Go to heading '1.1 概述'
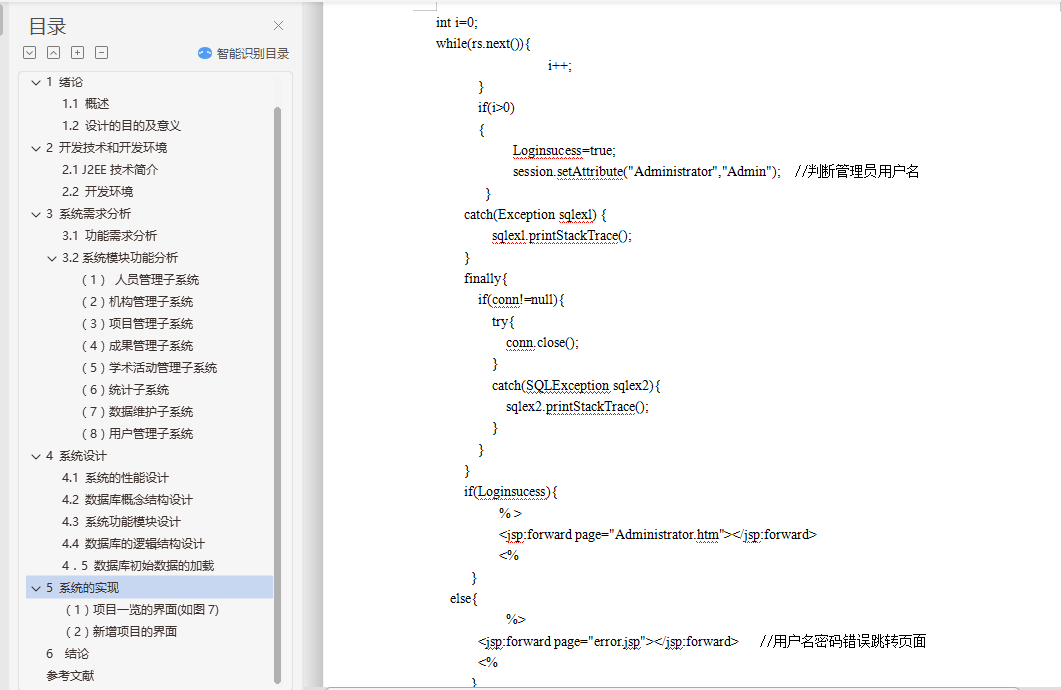The height and width of the screenshot is (690, 1061). (85, 104)
